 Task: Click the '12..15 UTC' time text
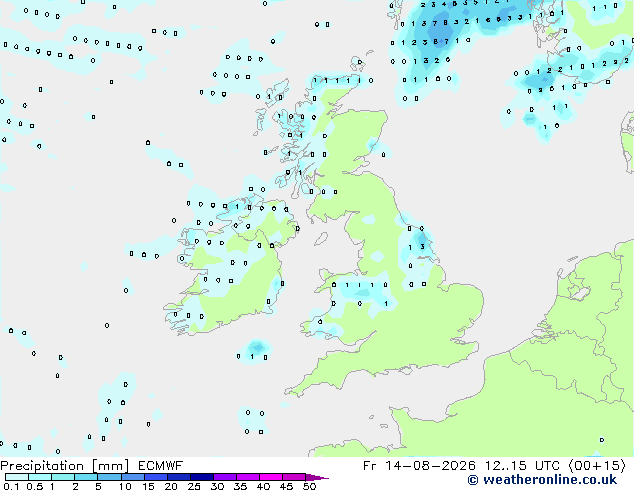point(522,466)
